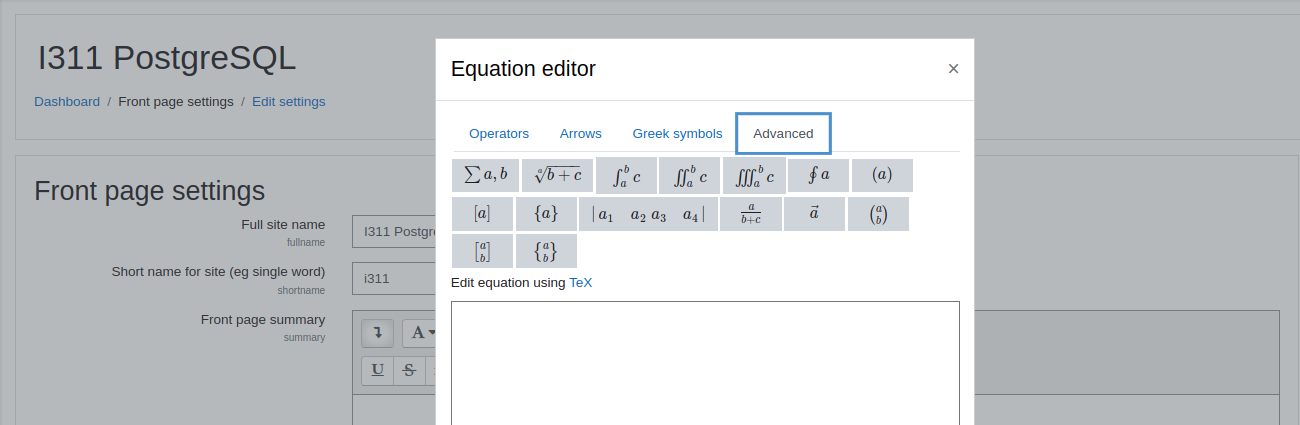This screenshot has width=1300, height=425.
Task: Switch to the Arrows tab
Action: click(581, 133)
